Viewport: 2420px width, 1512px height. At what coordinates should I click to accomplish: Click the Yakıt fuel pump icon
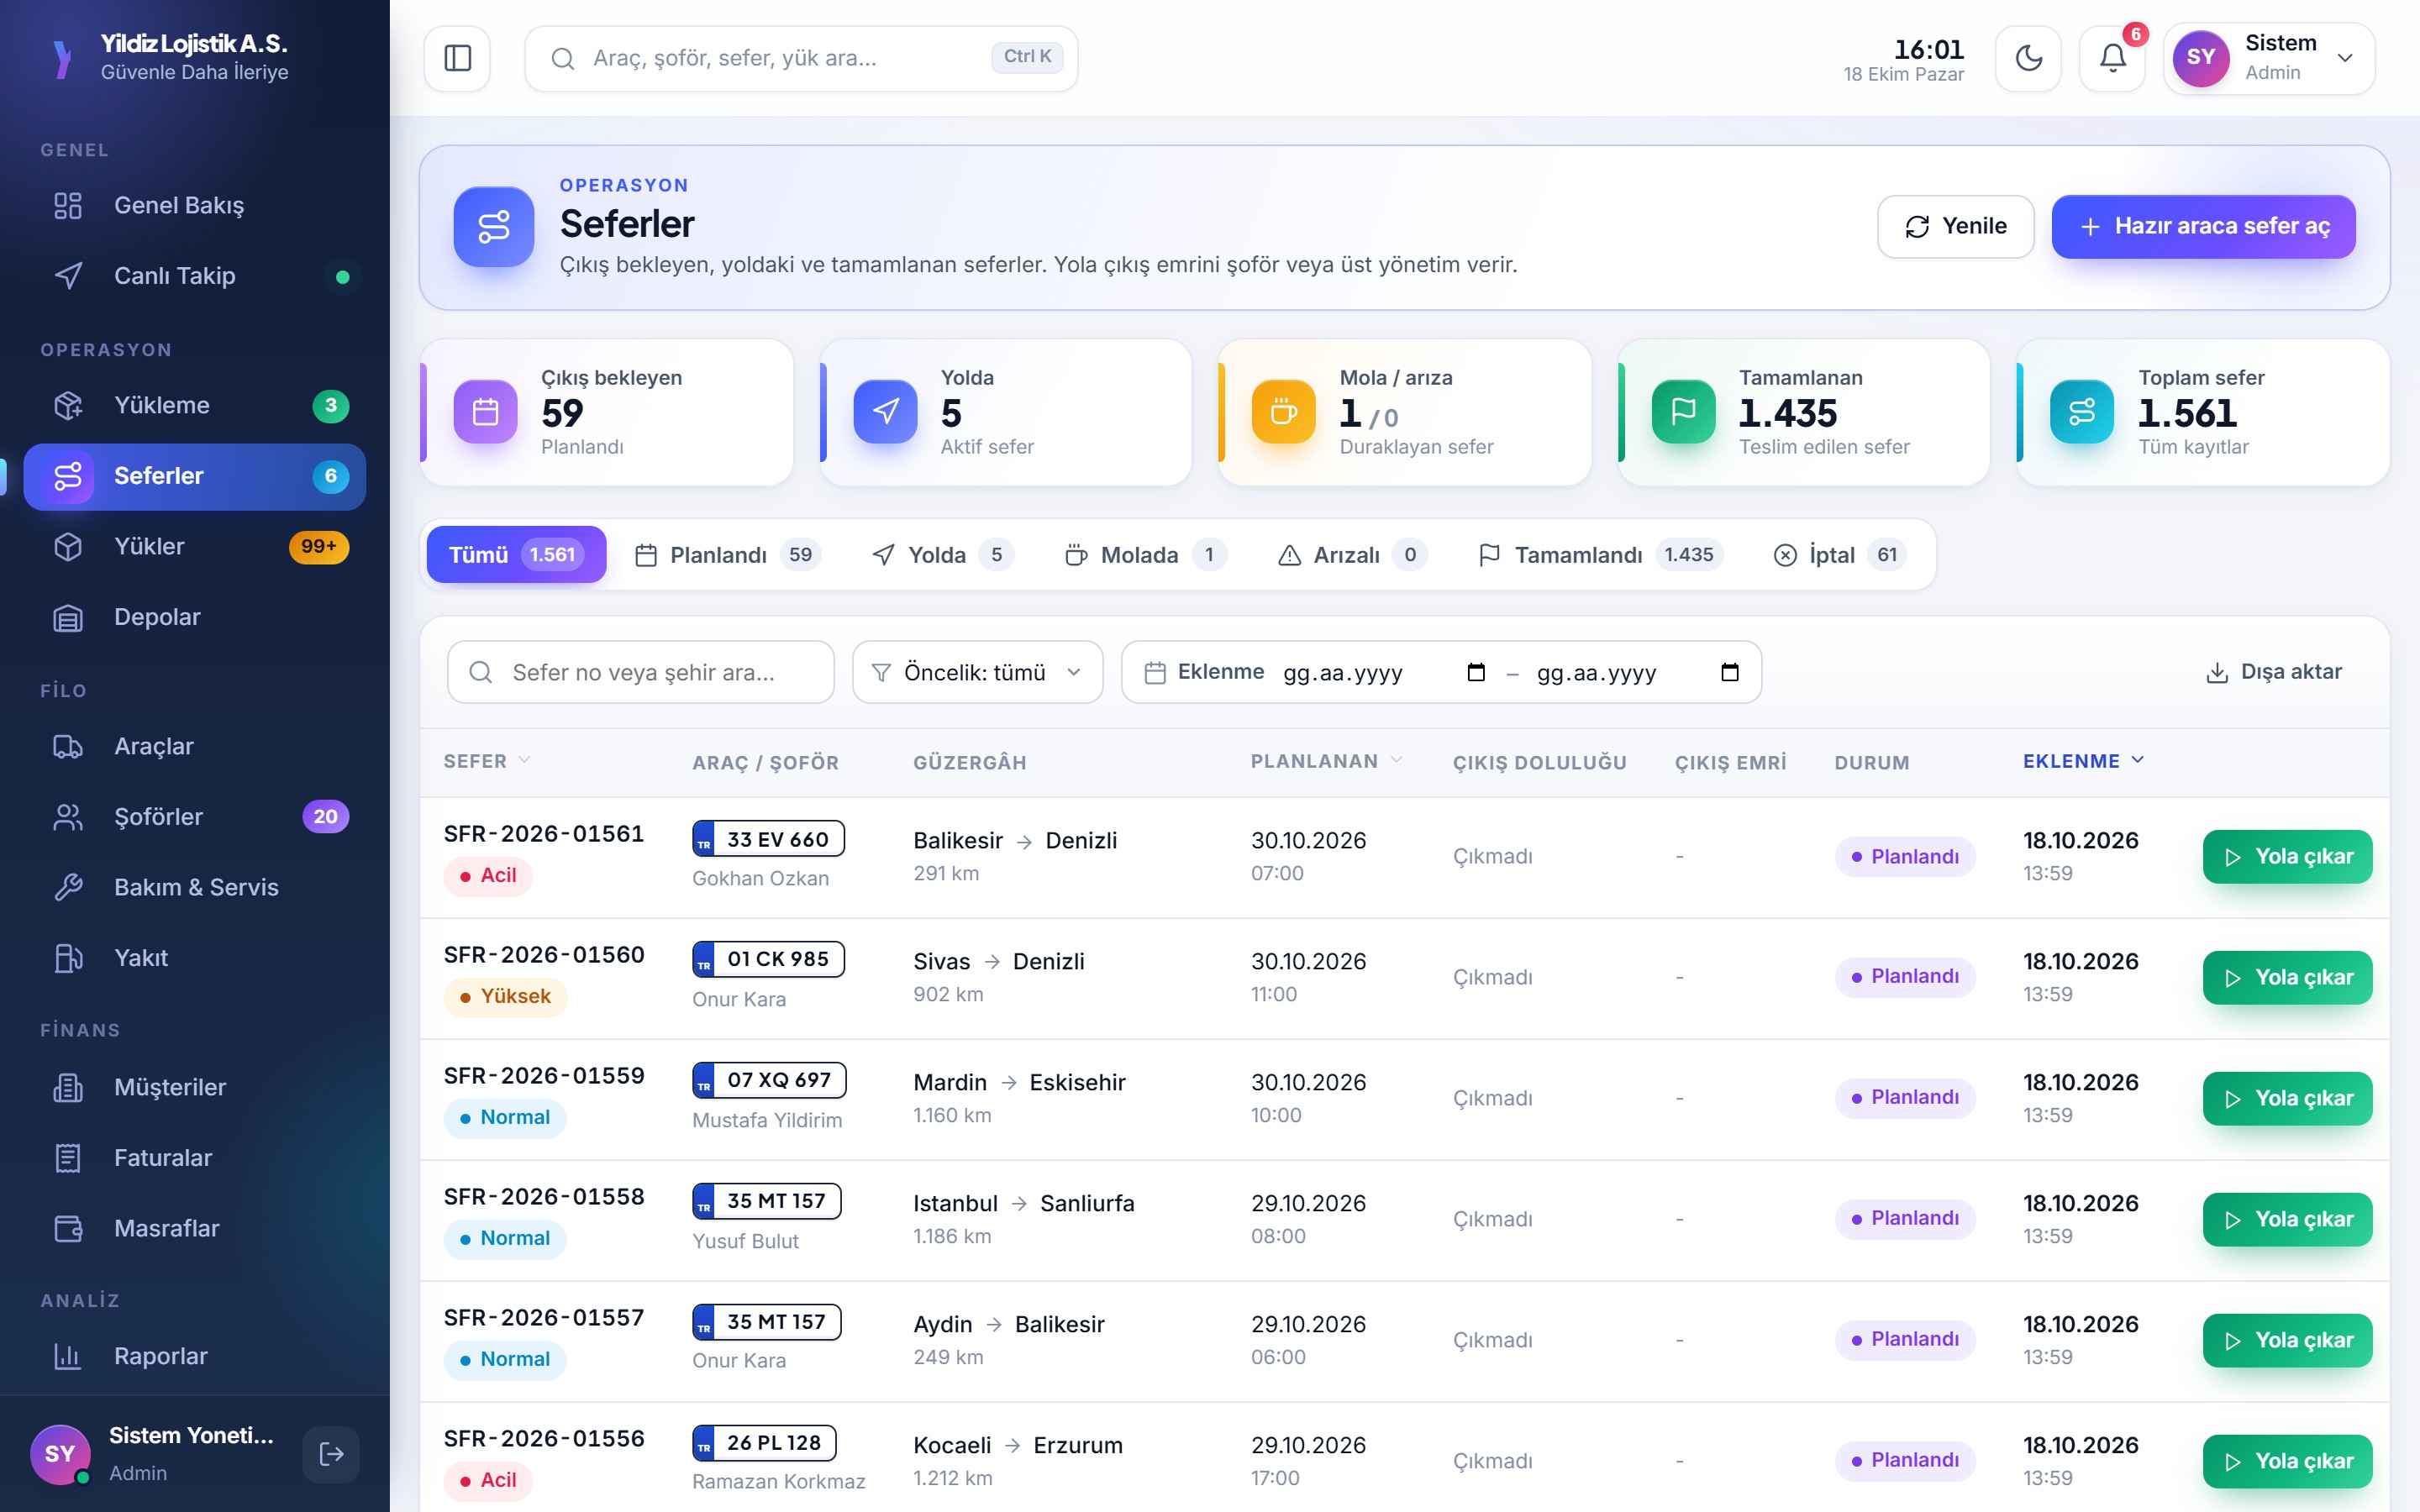pyautogui.click(x=68, y=958)
